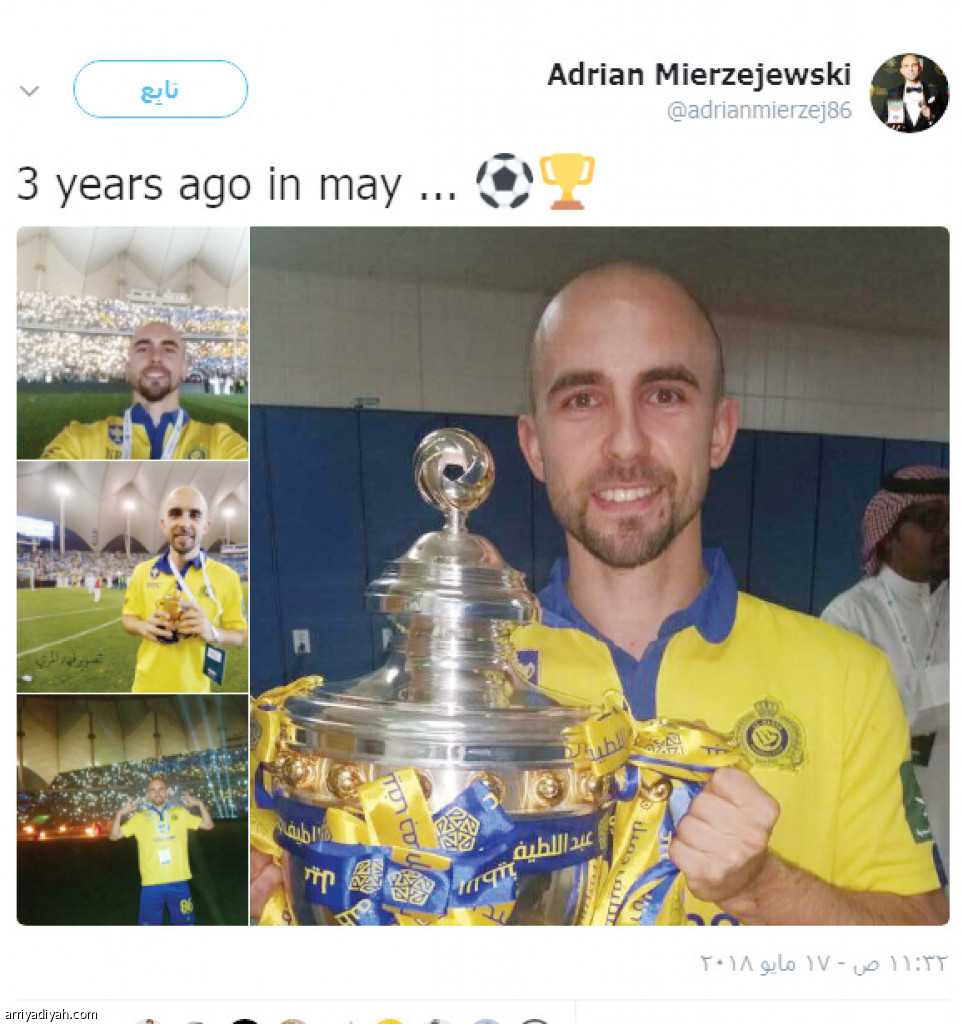Click the Al Nassr crest on yellow jersey
This screenshot has width=963, height=1024.
click(769, 734)
